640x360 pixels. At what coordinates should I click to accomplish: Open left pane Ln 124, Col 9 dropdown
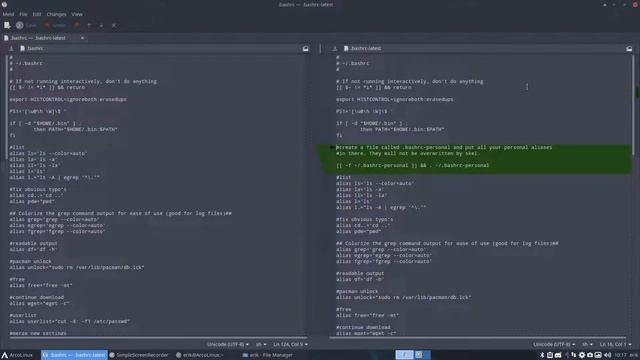290,344
